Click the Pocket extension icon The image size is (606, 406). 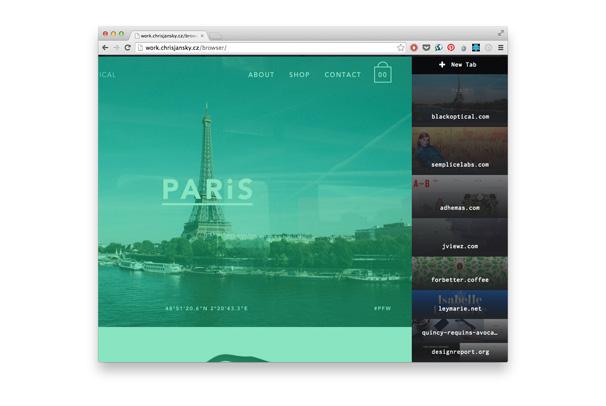coord(426,48)
